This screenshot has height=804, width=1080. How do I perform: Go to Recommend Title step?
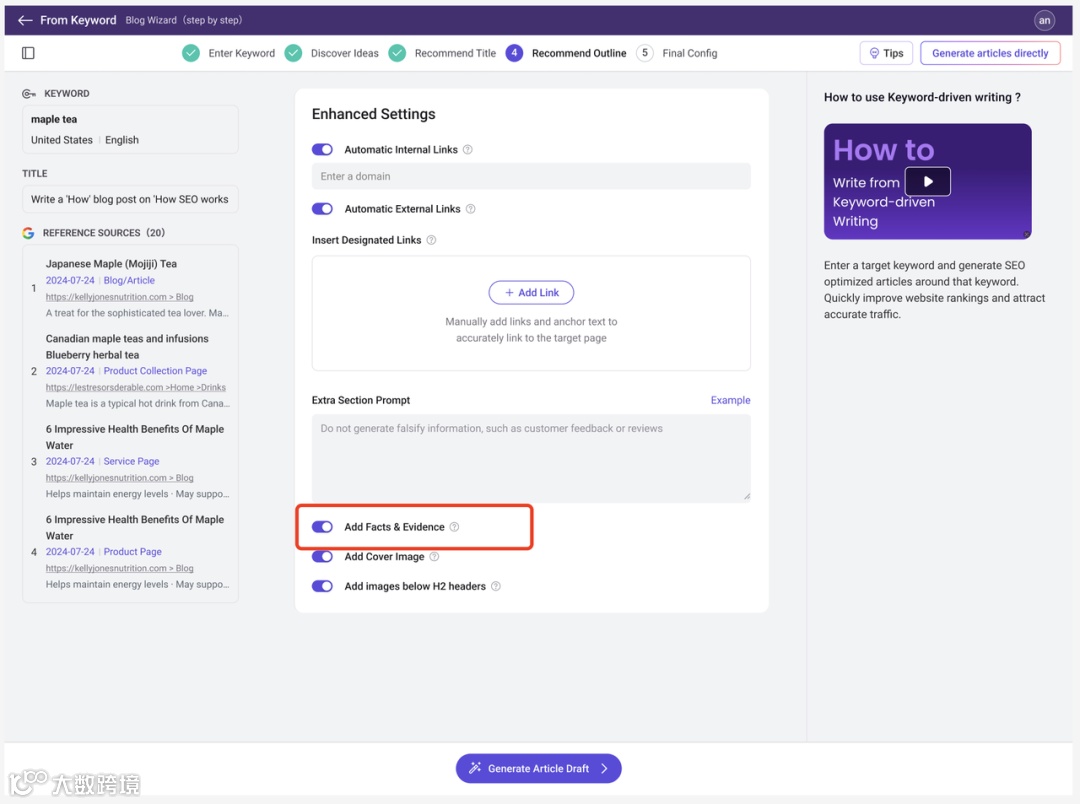click(455, 53)
